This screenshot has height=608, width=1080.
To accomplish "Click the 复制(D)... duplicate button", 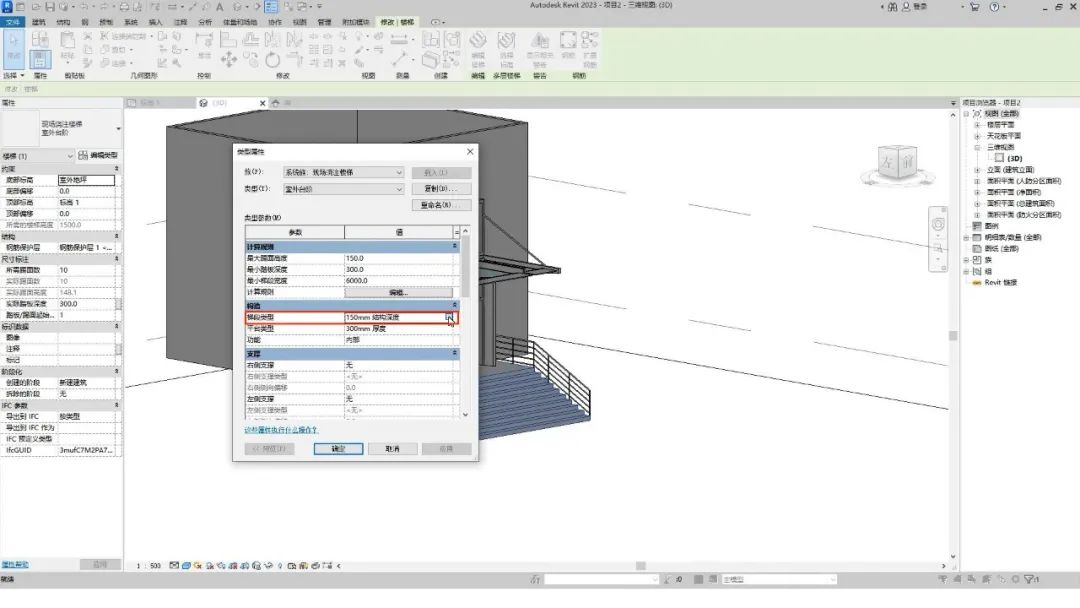I will coord(442,189).
